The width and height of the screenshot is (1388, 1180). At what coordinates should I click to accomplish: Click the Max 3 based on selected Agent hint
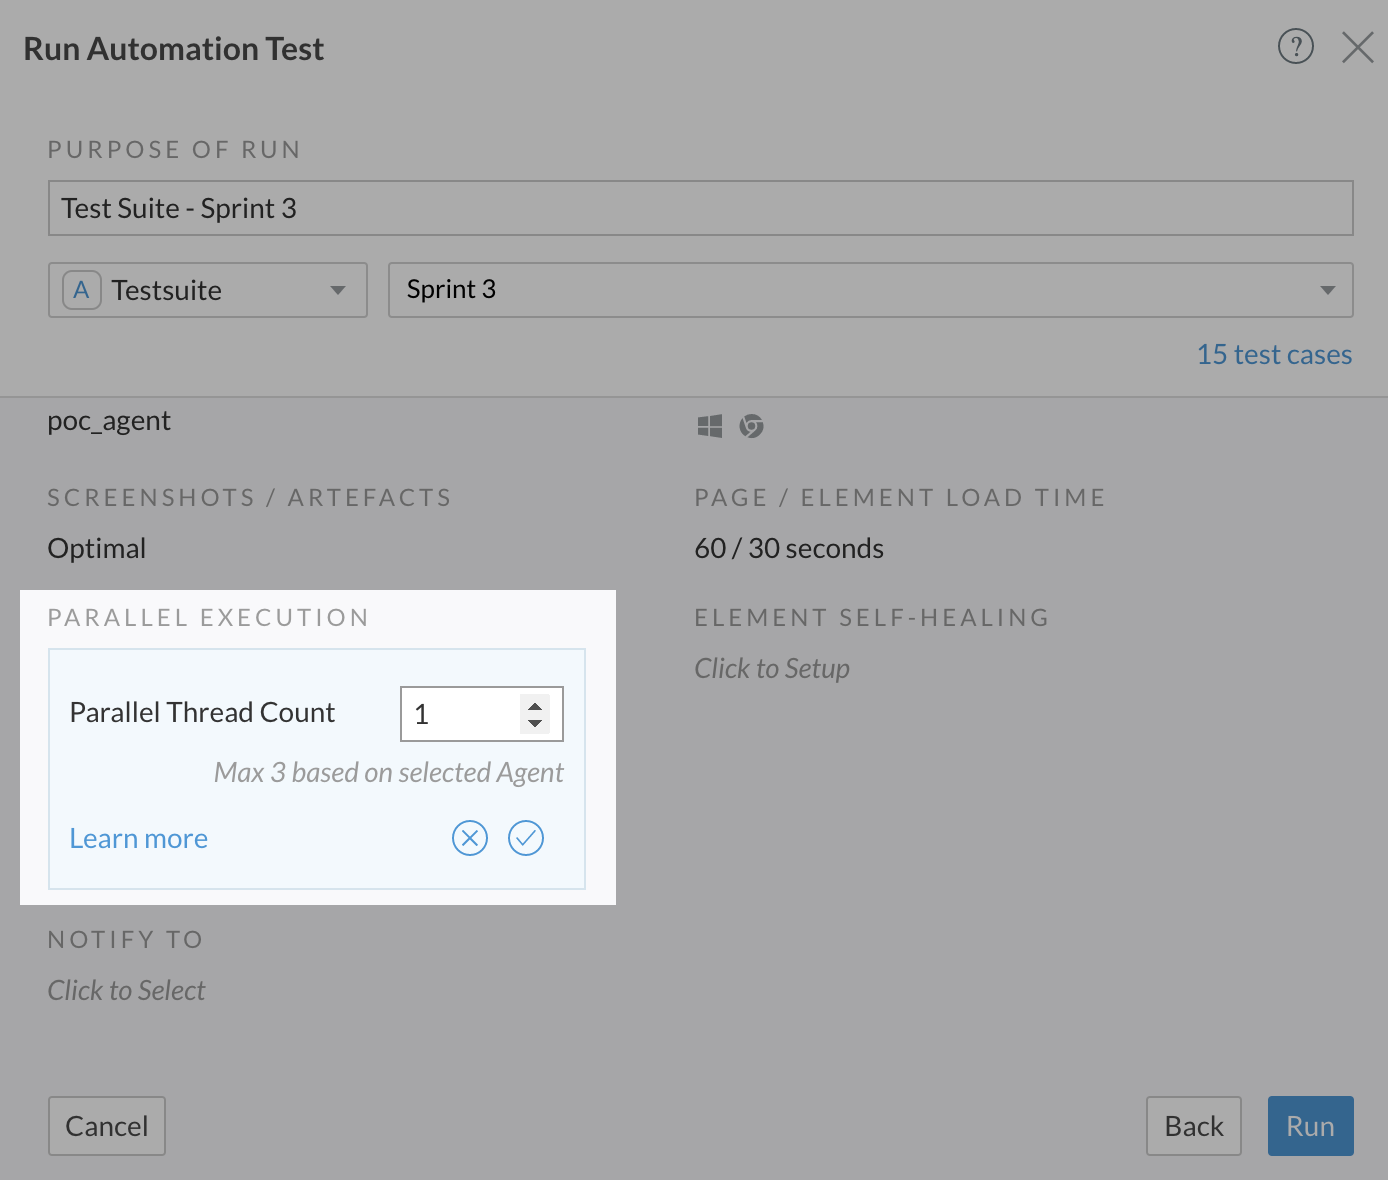pyautogui.click(x=389, y=772)
